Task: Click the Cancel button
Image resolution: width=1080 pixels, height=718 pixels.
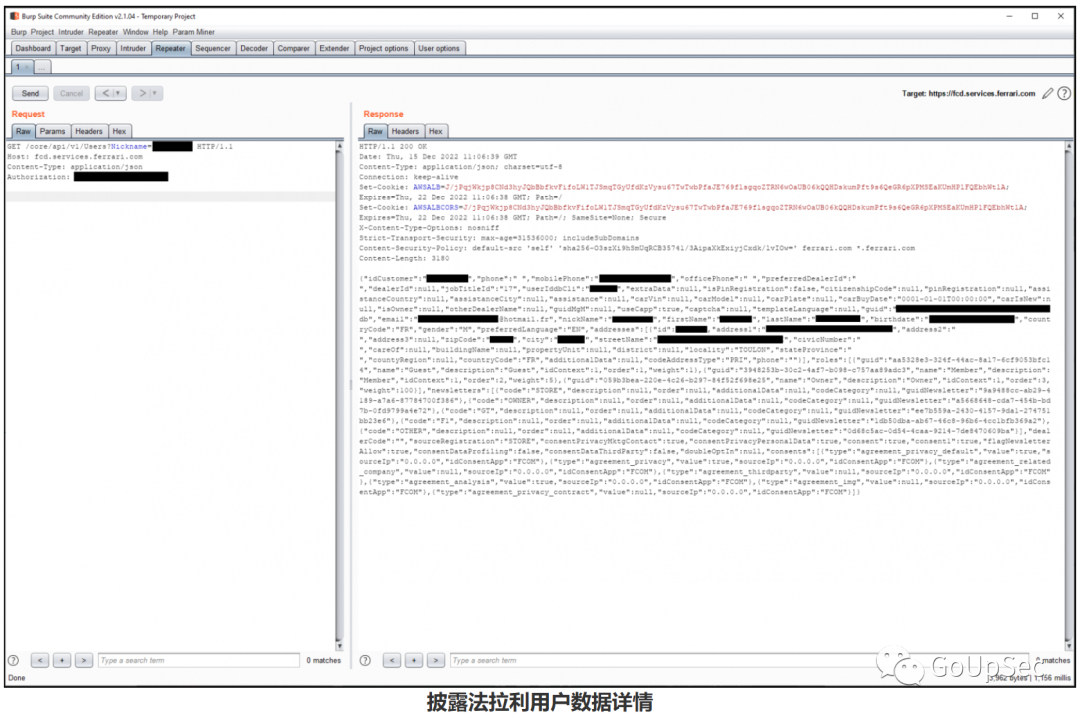Action: tap(71, 93)
